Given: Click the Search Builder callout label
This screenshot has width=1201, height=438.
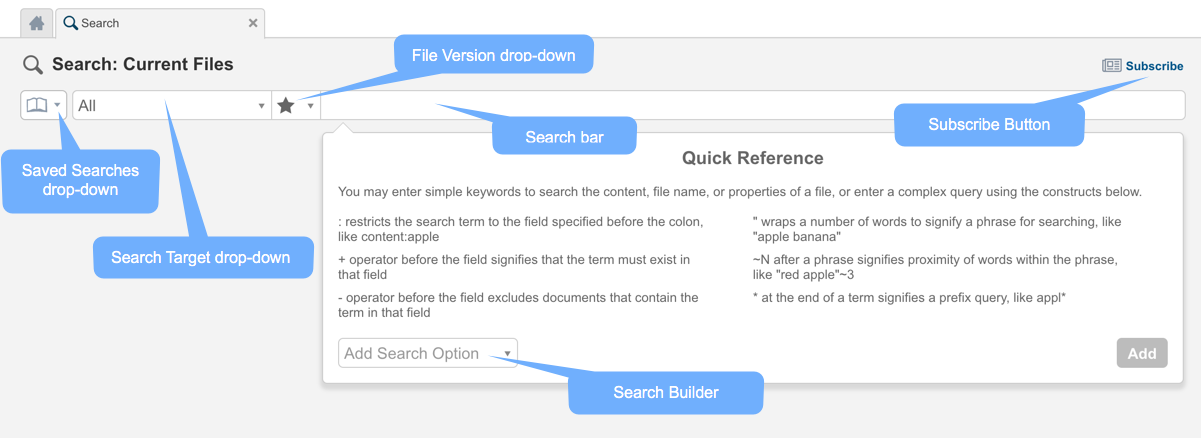Looking at the screenshot, I should 665,393.
